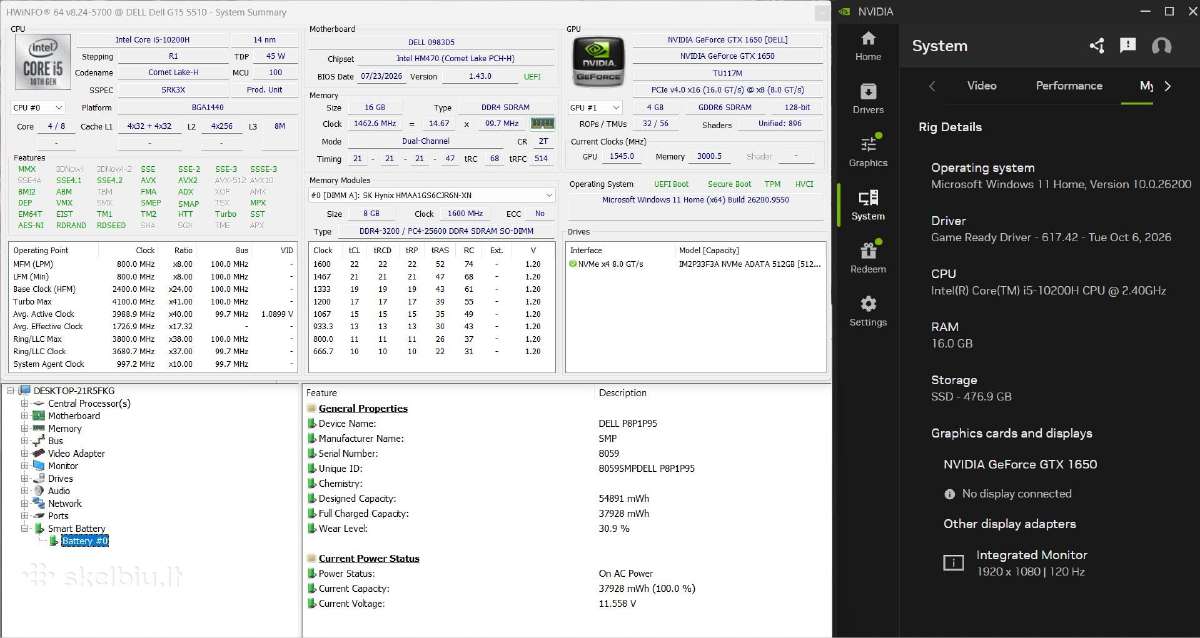Screen dimensions: 1200x638
Task: Expand the Motherboard tree node
Action: point(24,416)
